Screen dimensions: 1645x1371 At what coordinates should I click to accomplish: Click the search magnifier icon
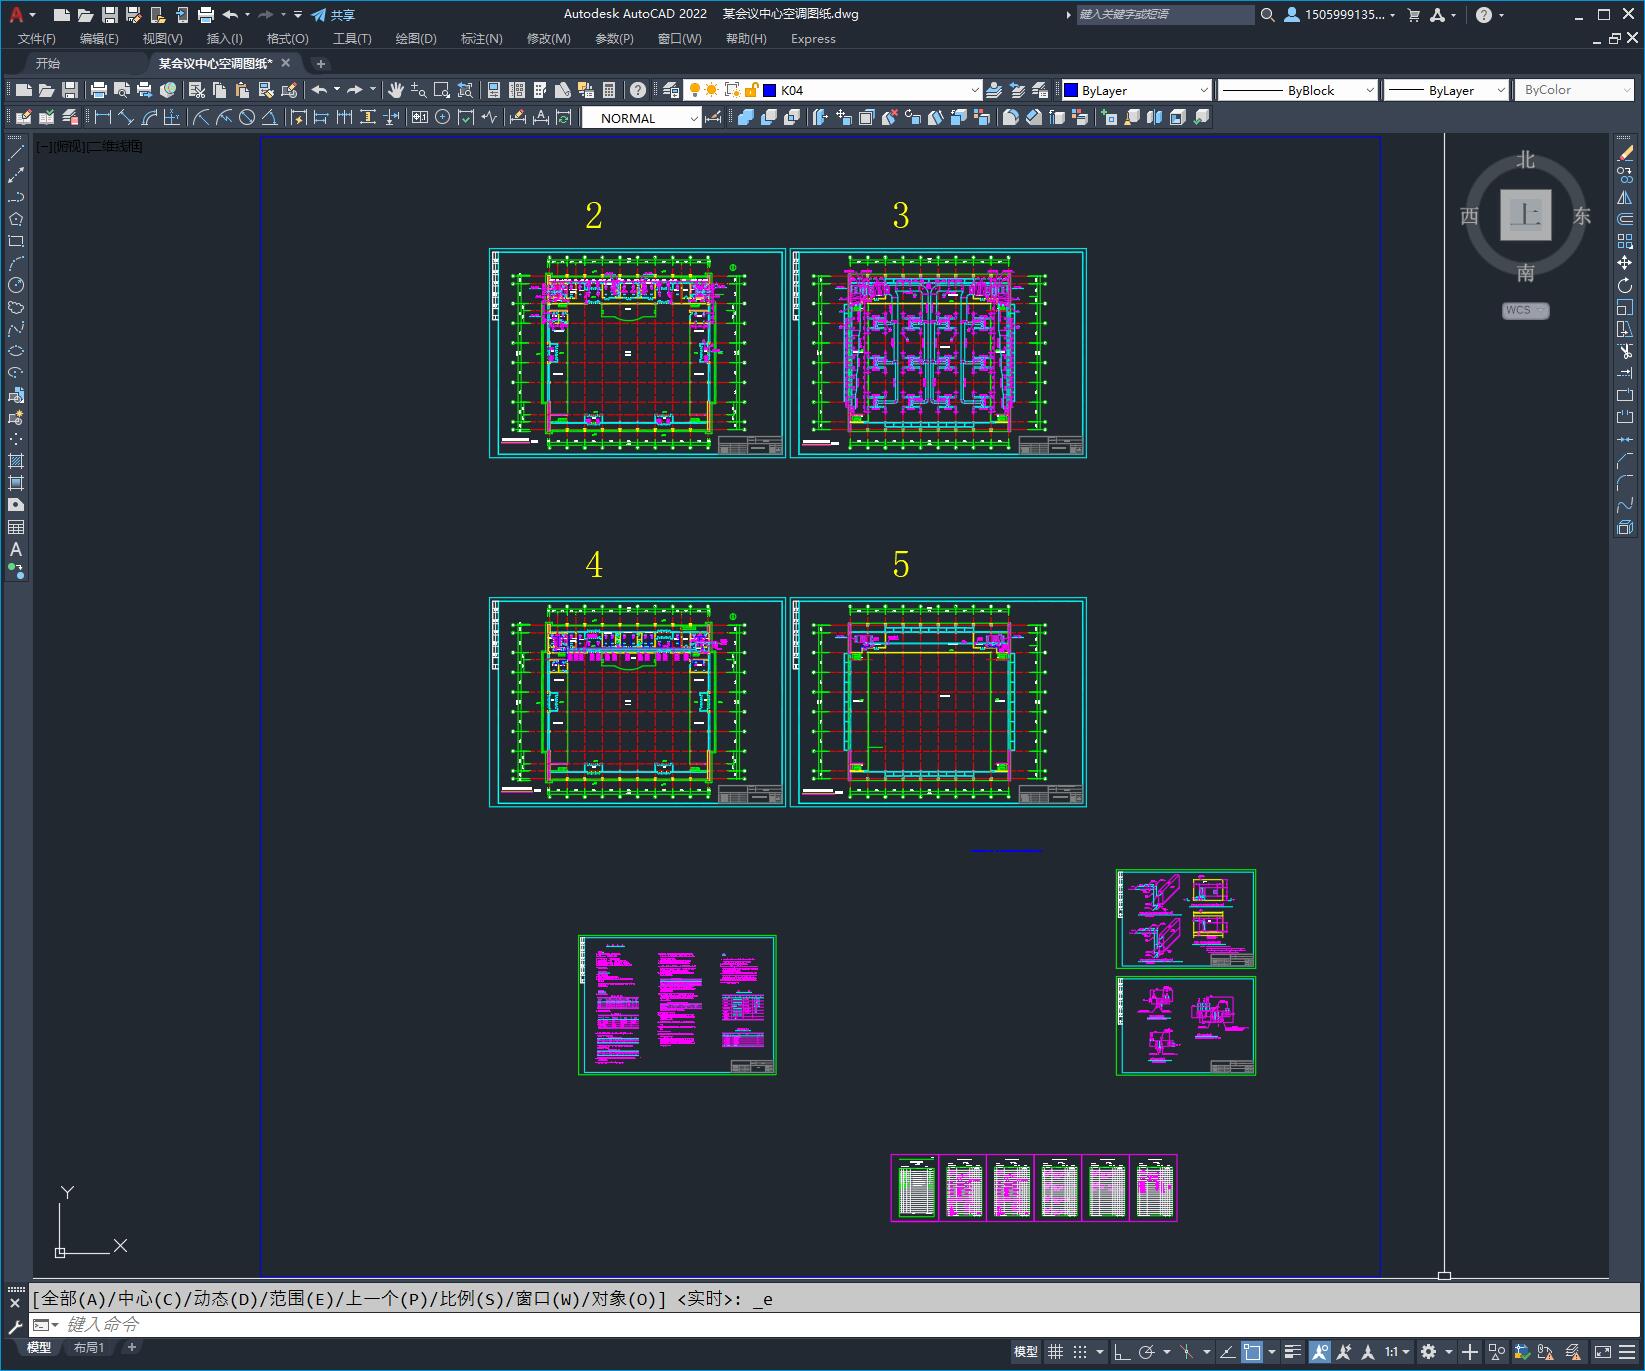click(x=1268, y=15)
